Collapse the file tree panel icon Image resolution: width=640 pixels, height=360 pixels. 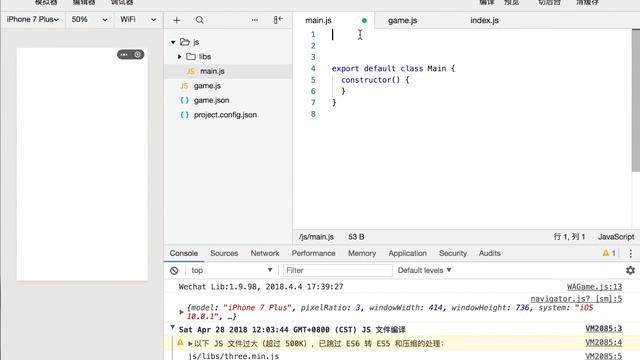tap(278, 20)
